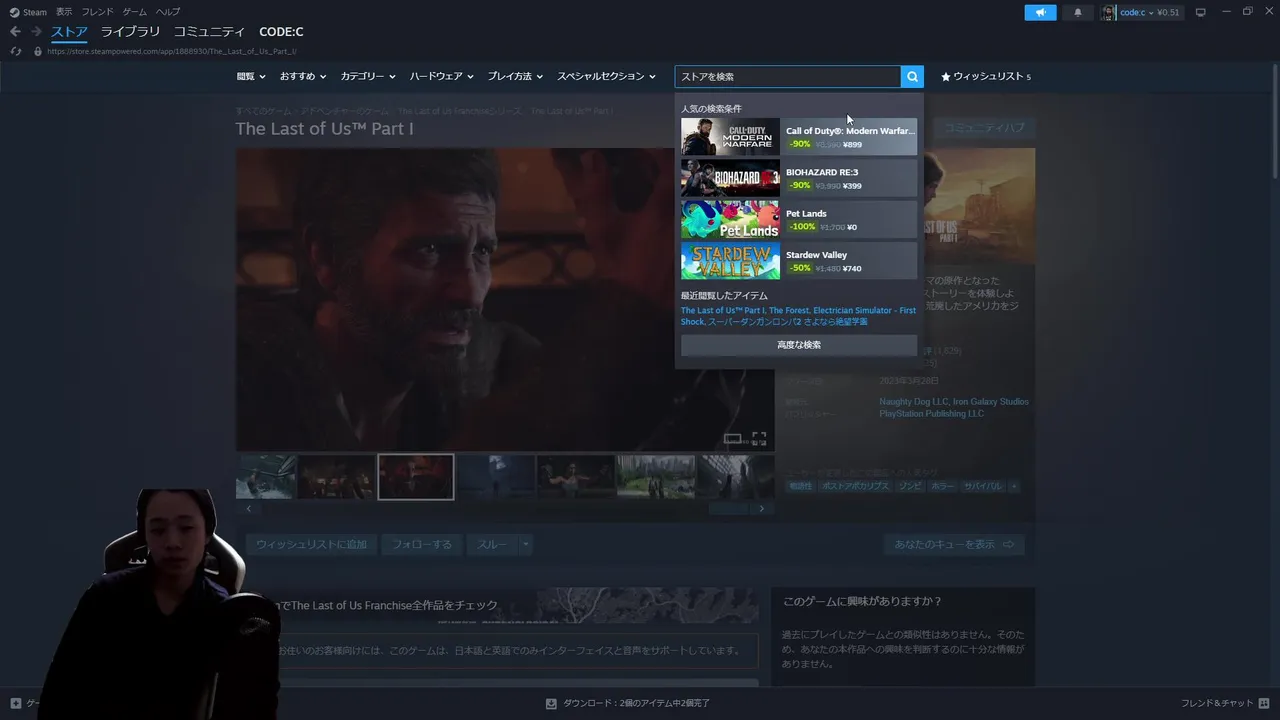Expand the カテゴリー dropdown
The image size is (1280, 720).
(368, 76)
